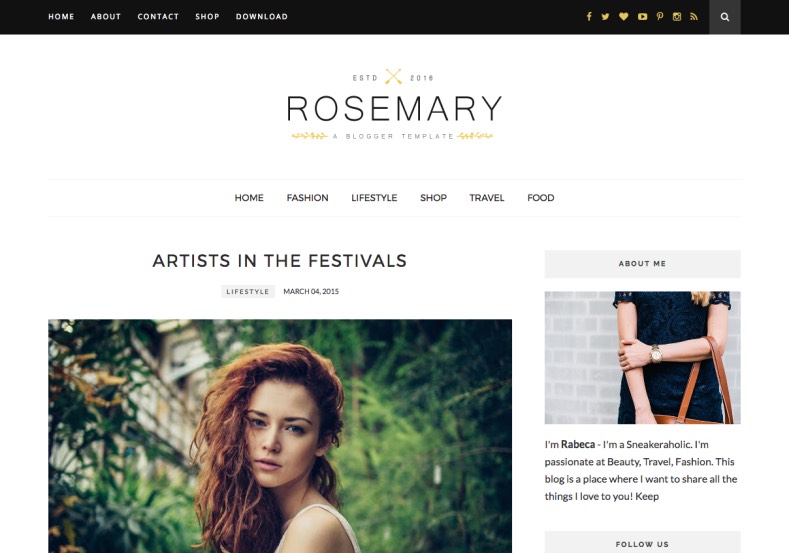Viewport: 789px width, 553px height.
Task: Open the Instagram social icon
Action: [x=677, y=17]
